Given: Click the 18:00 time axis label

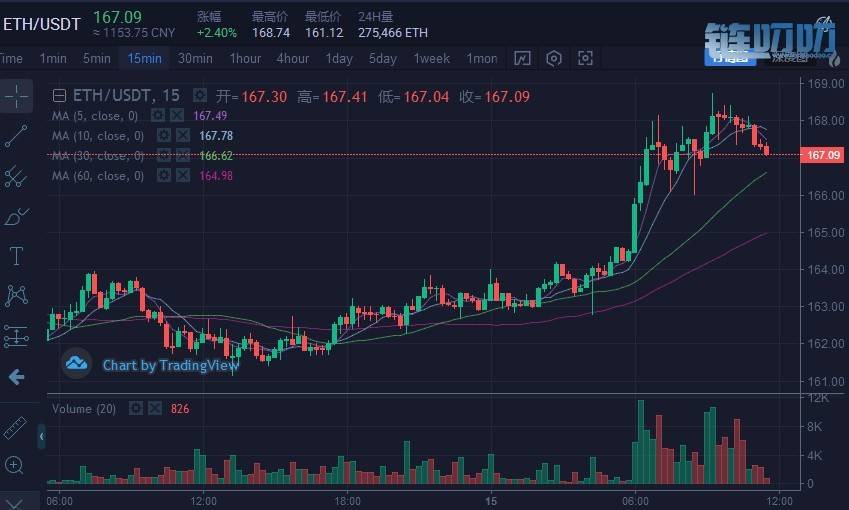Looking at the screenshot, I should [348, 501].
